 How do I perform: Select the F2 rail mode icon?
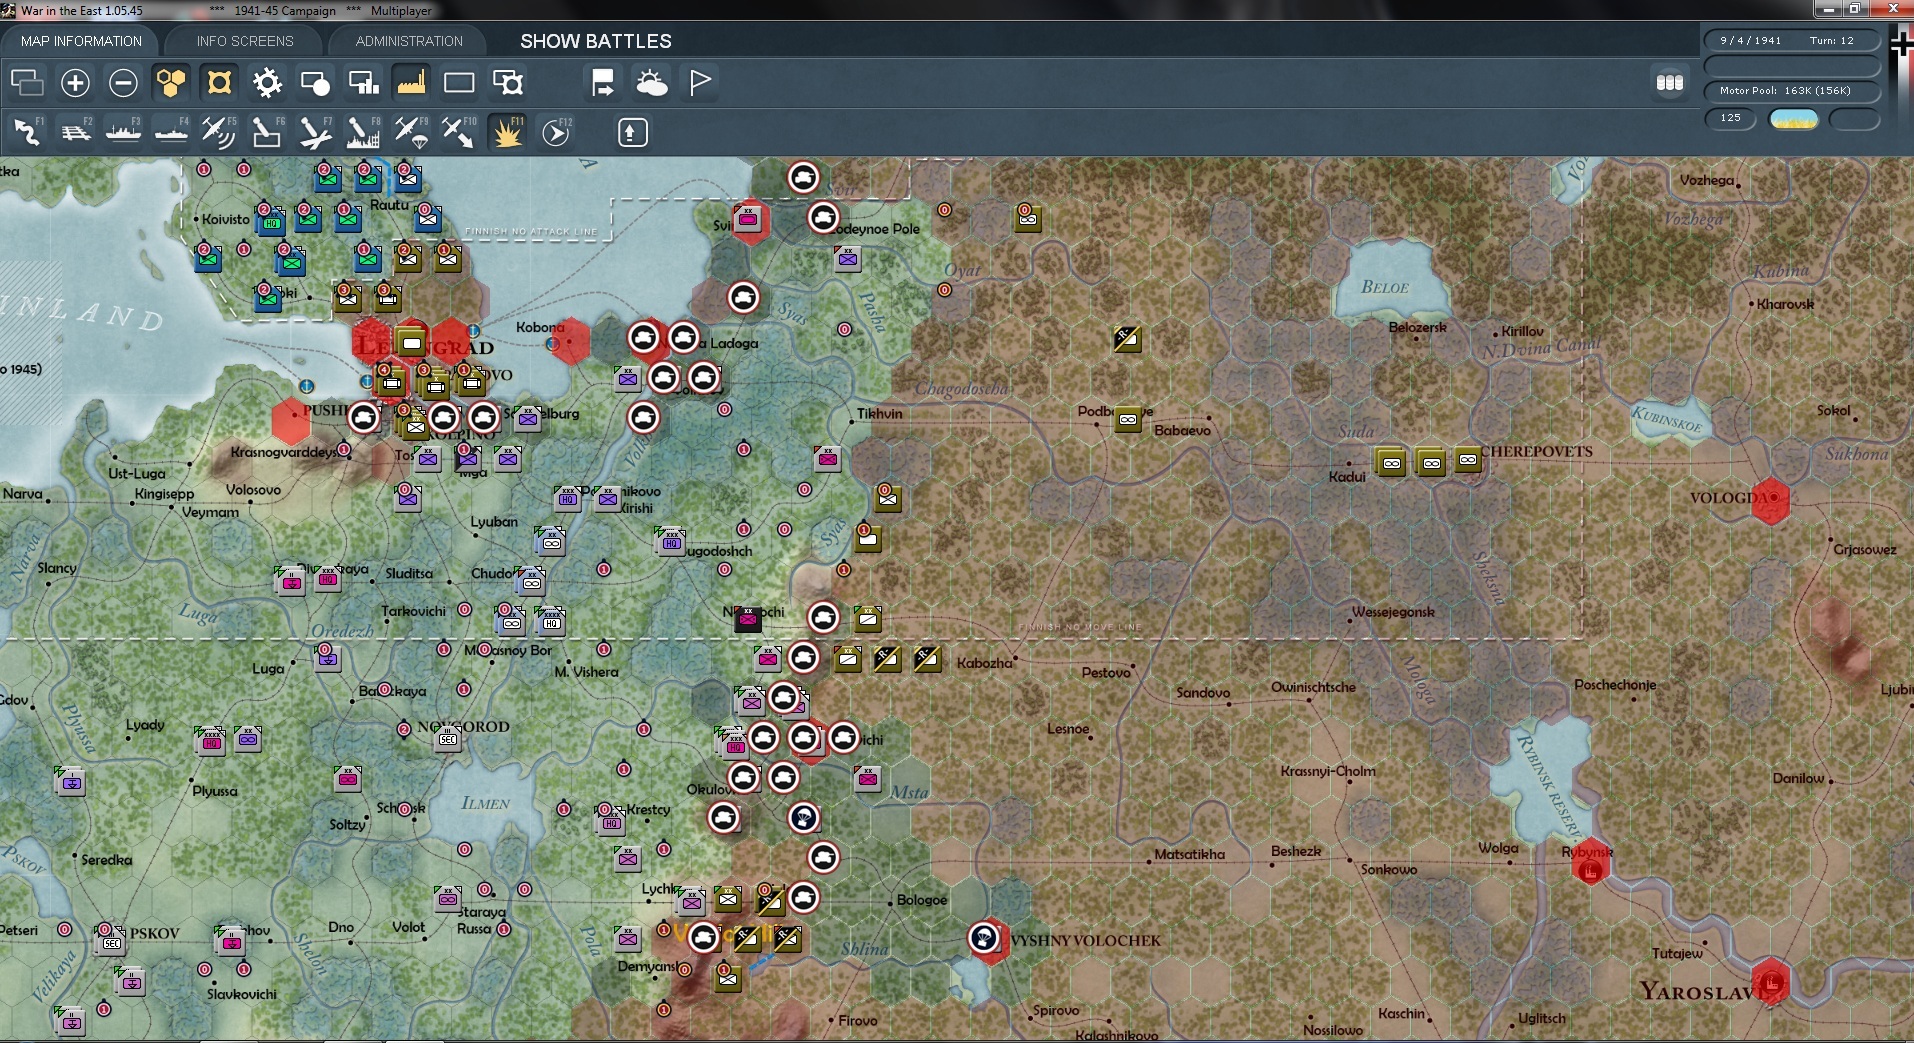click(75, 132)
